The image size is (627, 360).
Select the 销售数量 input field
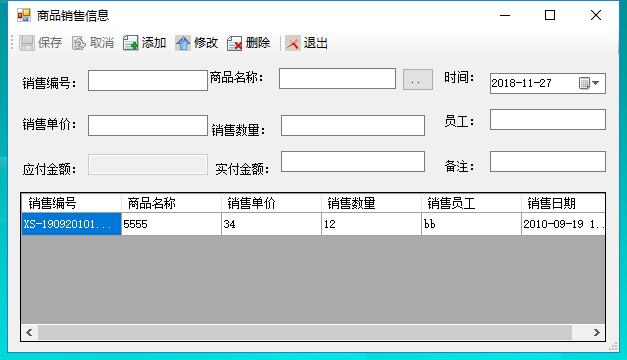tap(353, 126)
